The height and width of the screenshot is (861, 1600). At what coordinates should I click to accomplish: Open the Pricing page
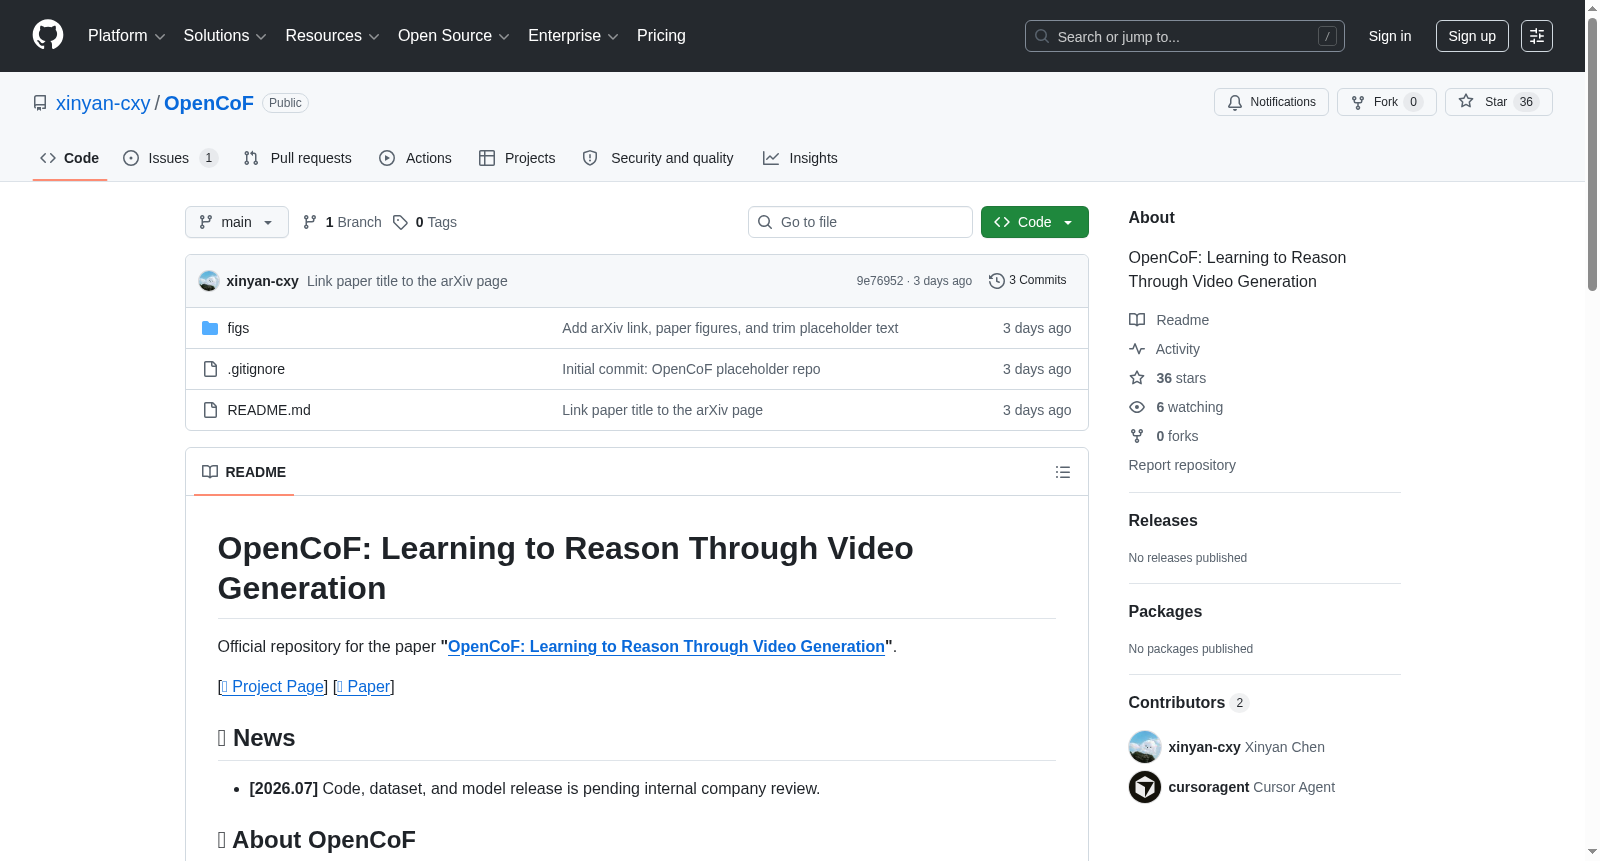pos(661,36)
